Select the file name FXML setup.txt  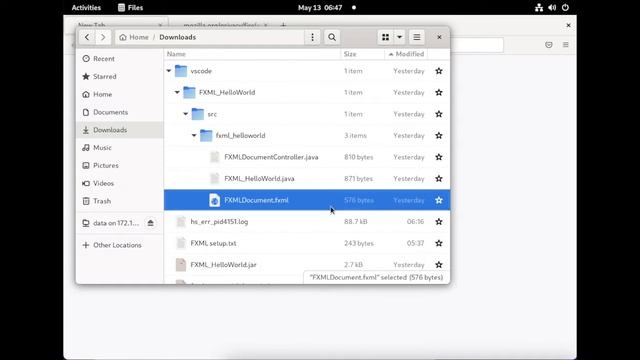(x=213, y=243)
